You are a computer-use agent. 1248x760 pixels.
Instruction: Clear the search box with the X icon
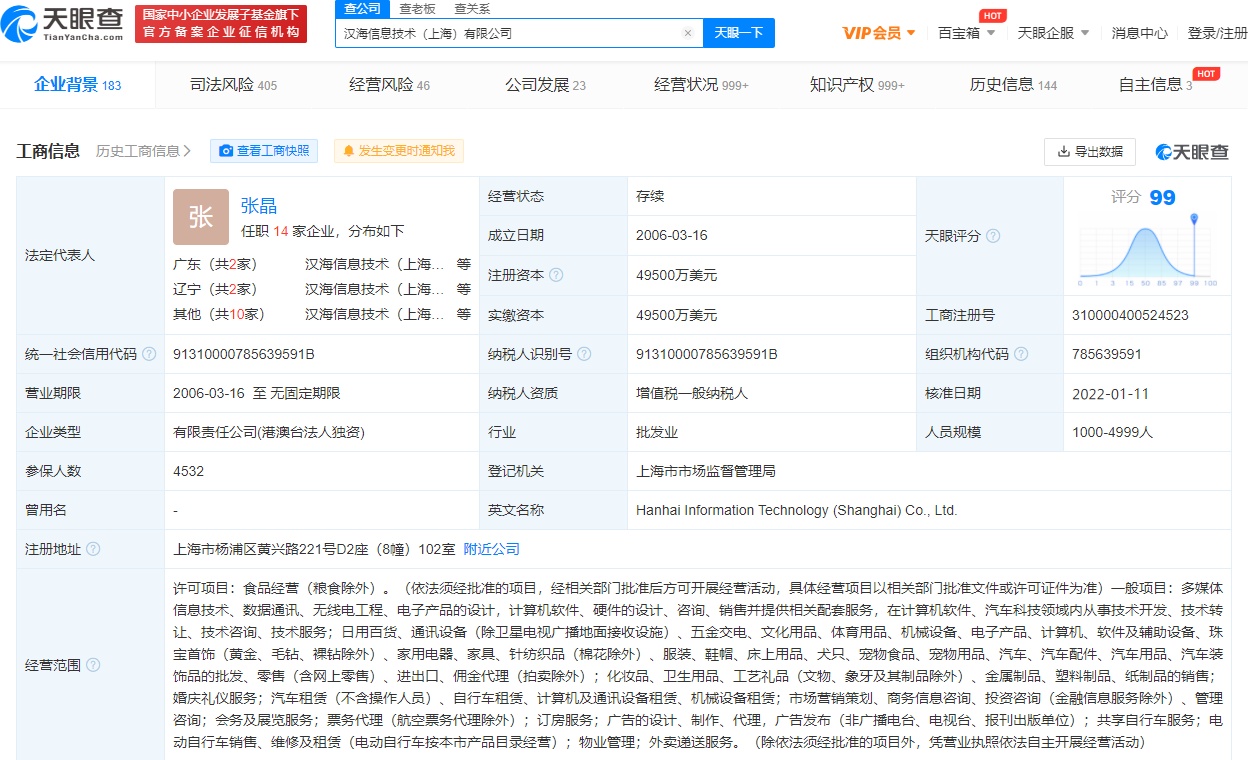click(x=688, y=33)
